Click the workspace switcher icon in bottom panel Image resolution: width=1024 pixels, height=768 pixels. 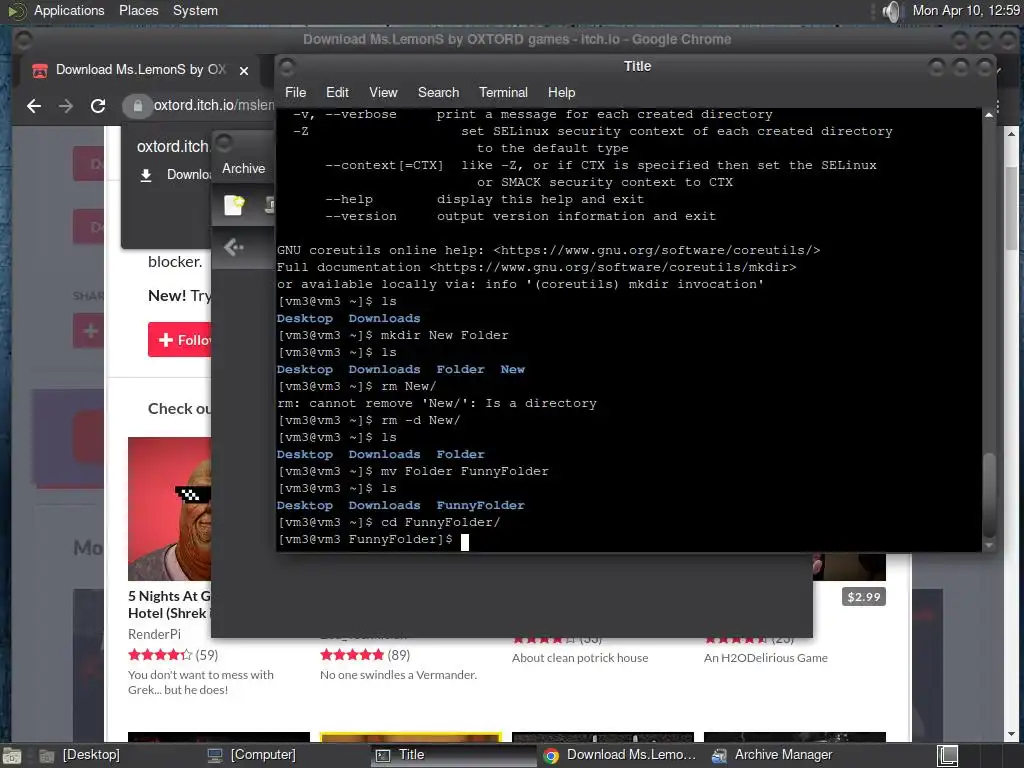click(x=947, y=756)
